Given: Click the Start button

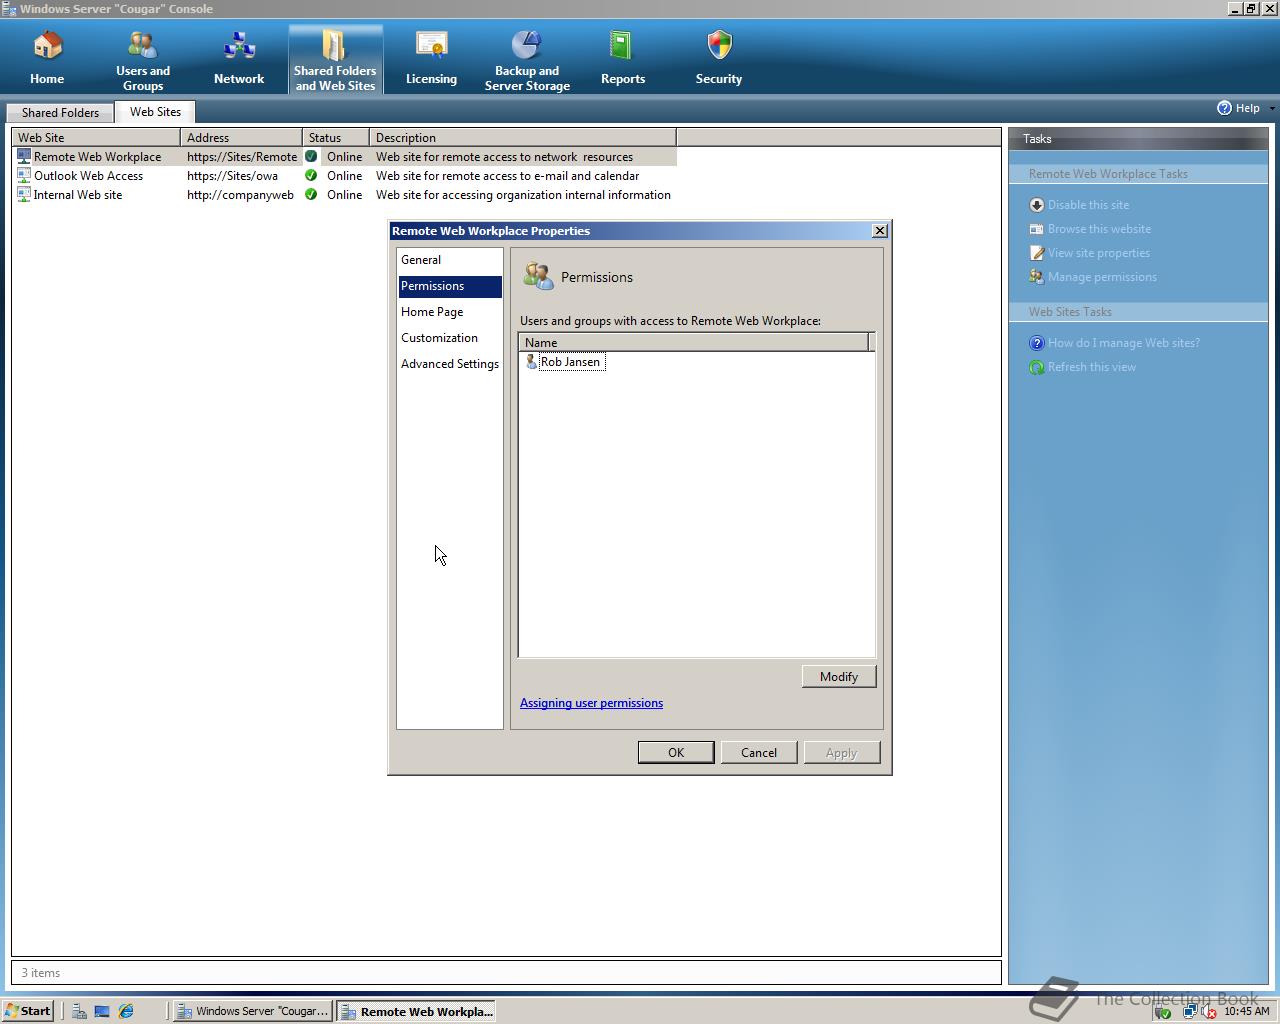Looking at the screenshot, I should tap(28, 1011).
